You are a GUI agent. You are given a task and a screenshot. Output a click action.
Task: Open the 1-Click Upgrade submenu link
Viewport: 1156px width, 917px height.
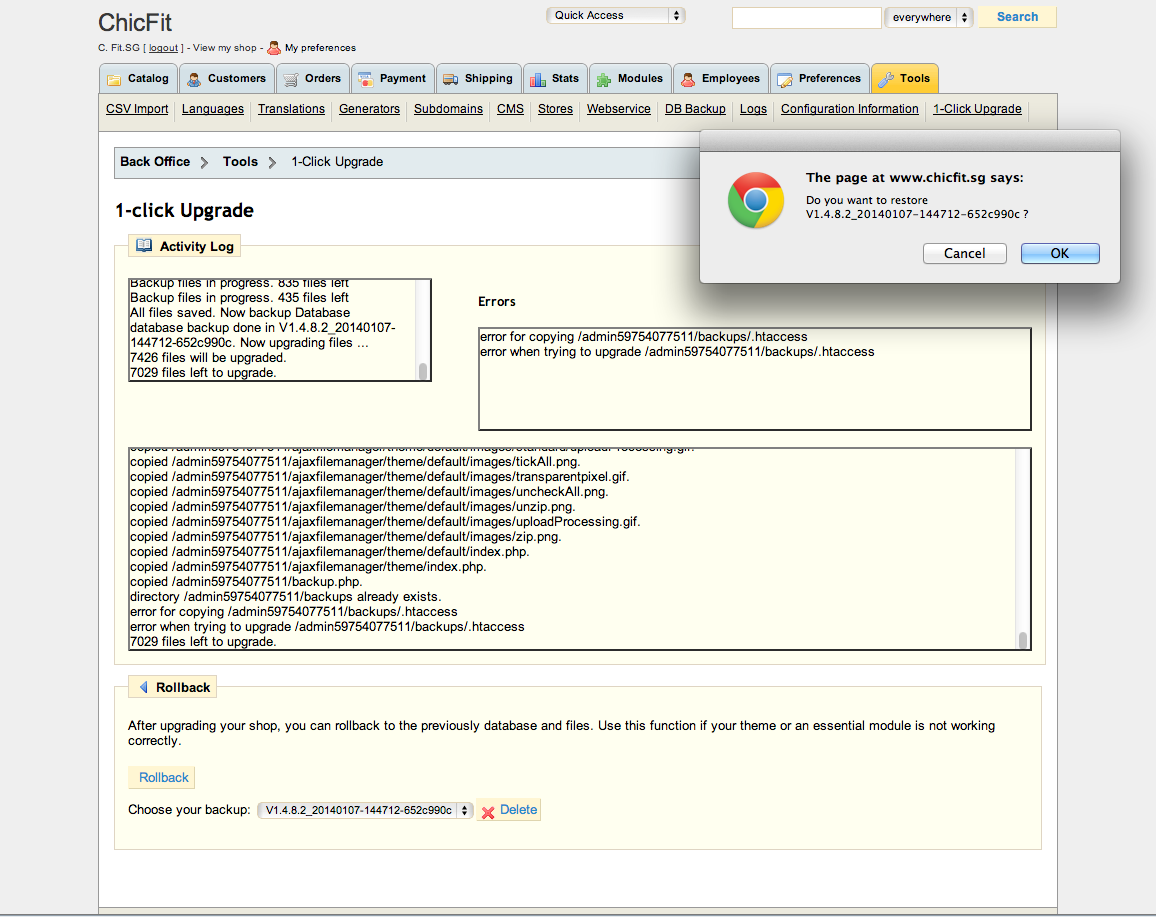point(978,109)
